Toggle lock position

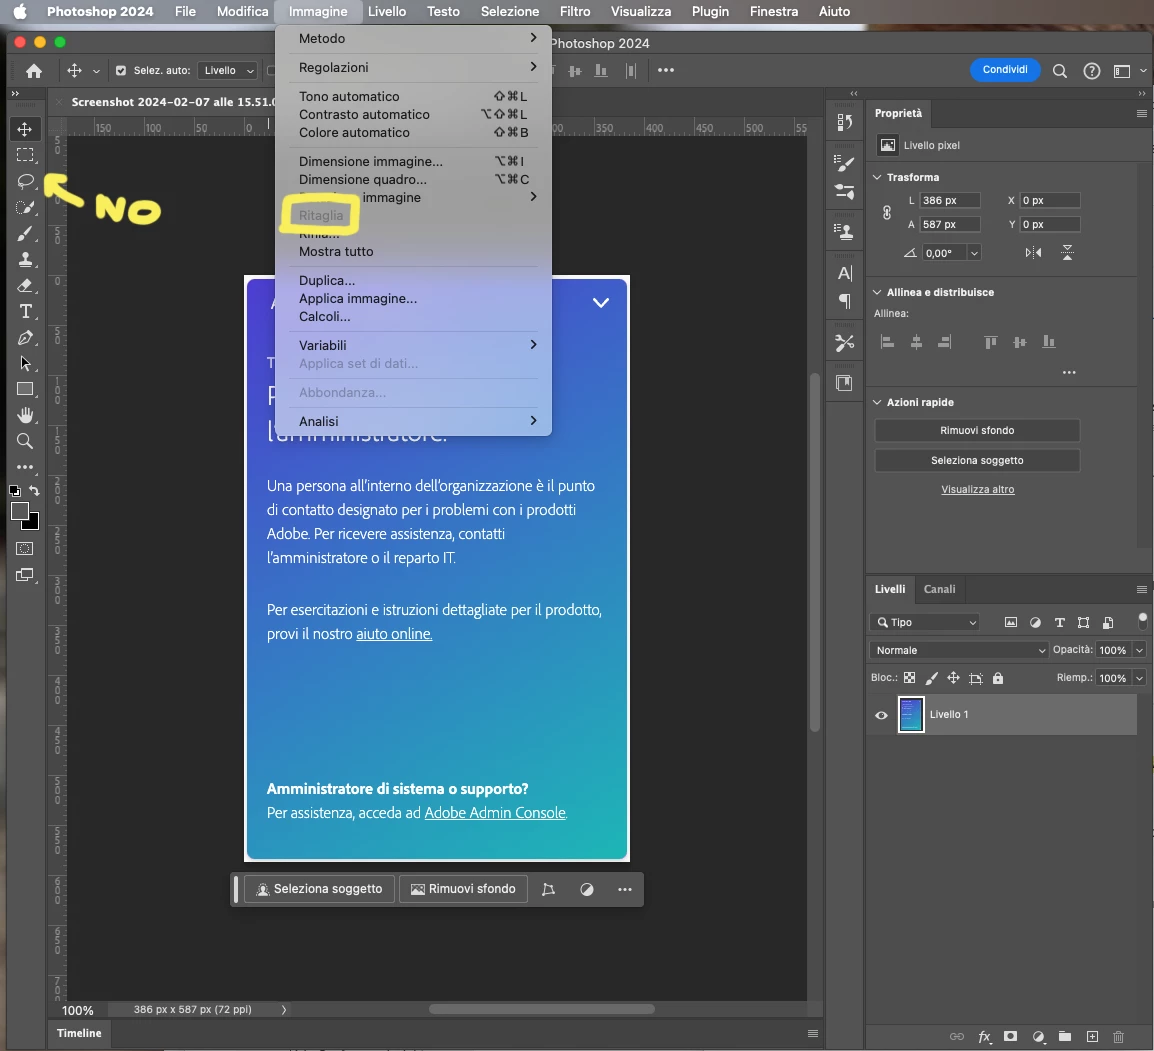coord(954,678)
